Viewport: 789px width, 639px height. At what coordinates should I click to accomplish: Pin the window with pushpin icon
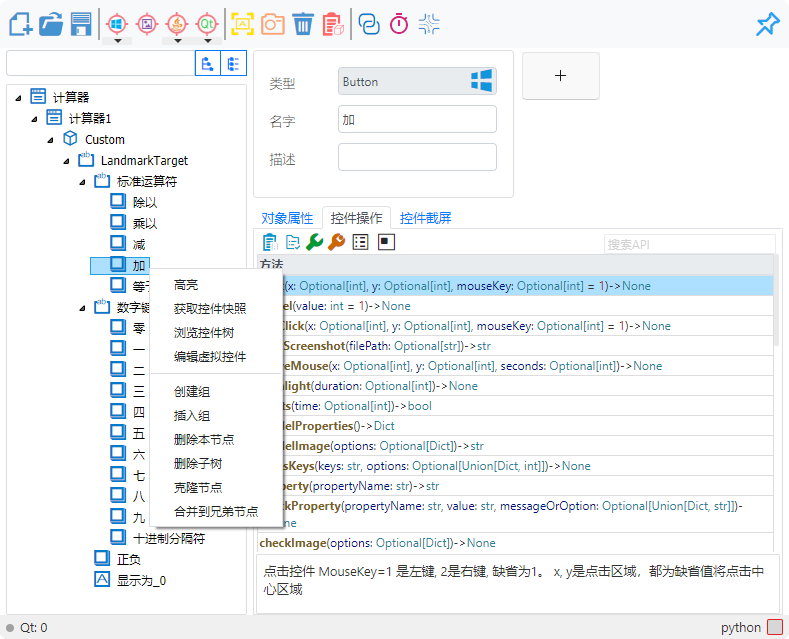click(x=766, y=25)
